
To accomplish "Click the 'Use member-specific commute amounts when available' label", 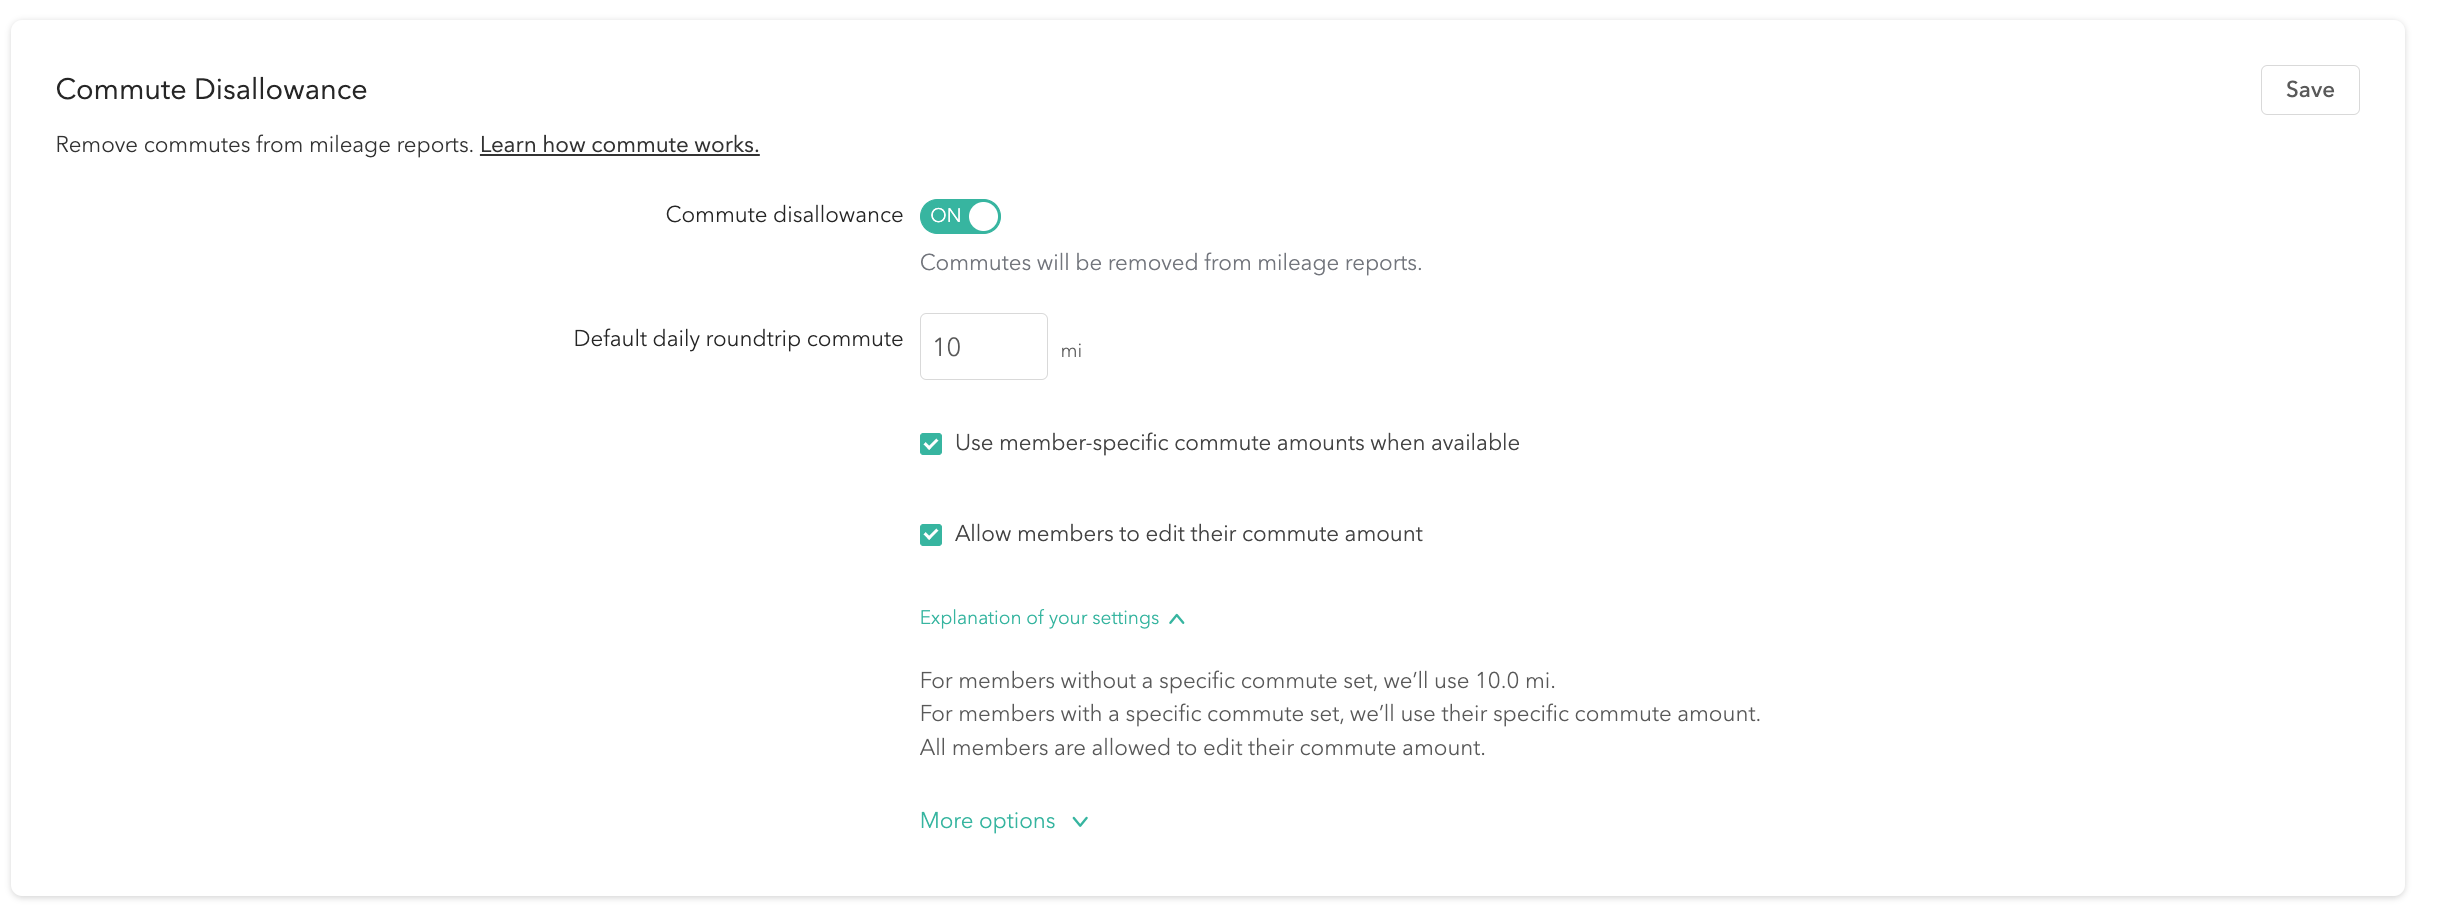I will 1237,443.
